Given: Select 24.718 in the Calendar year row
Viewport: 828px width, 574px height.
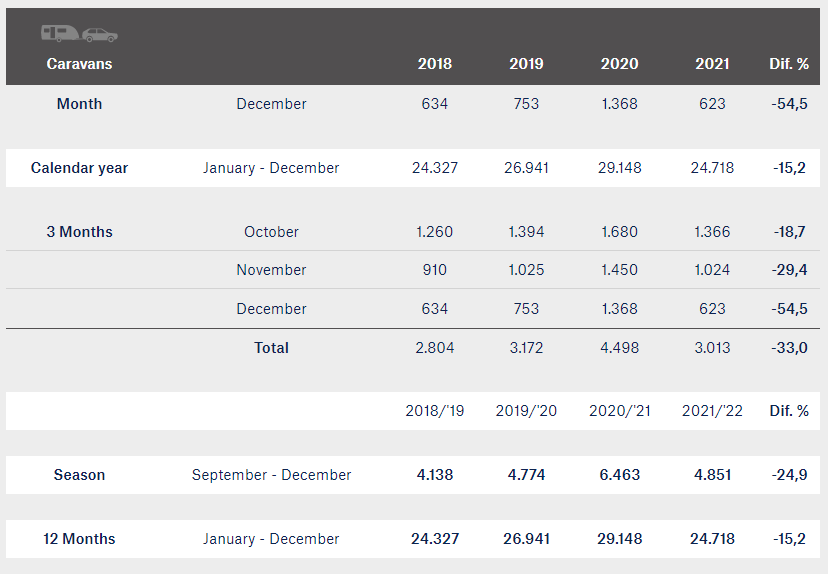Looking at the screenshot, I should coord(712,168).
